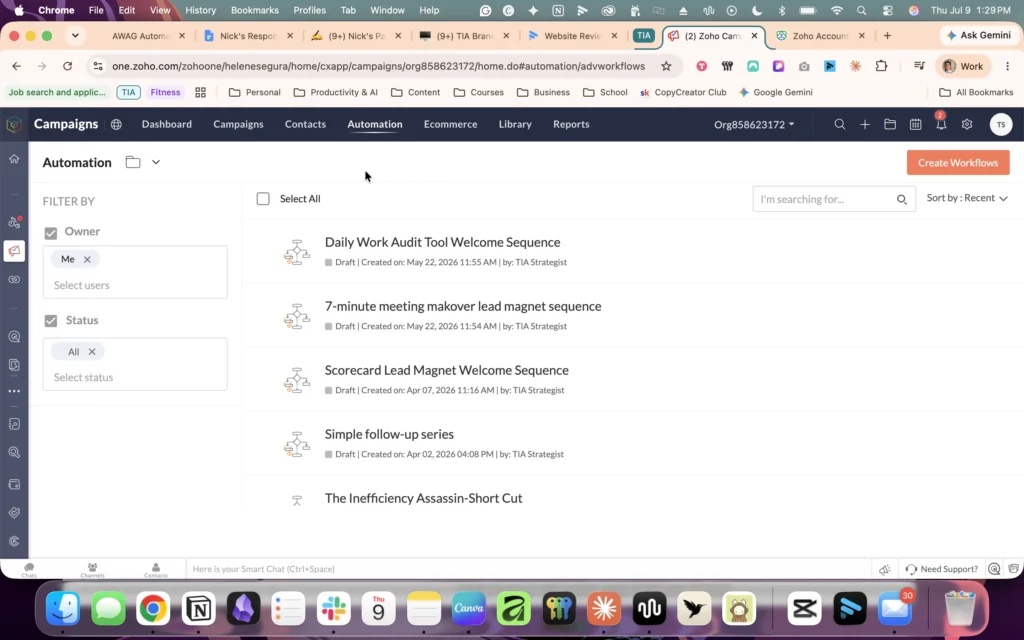Open Chrome tab search dropdown arrow

point(75,36)
